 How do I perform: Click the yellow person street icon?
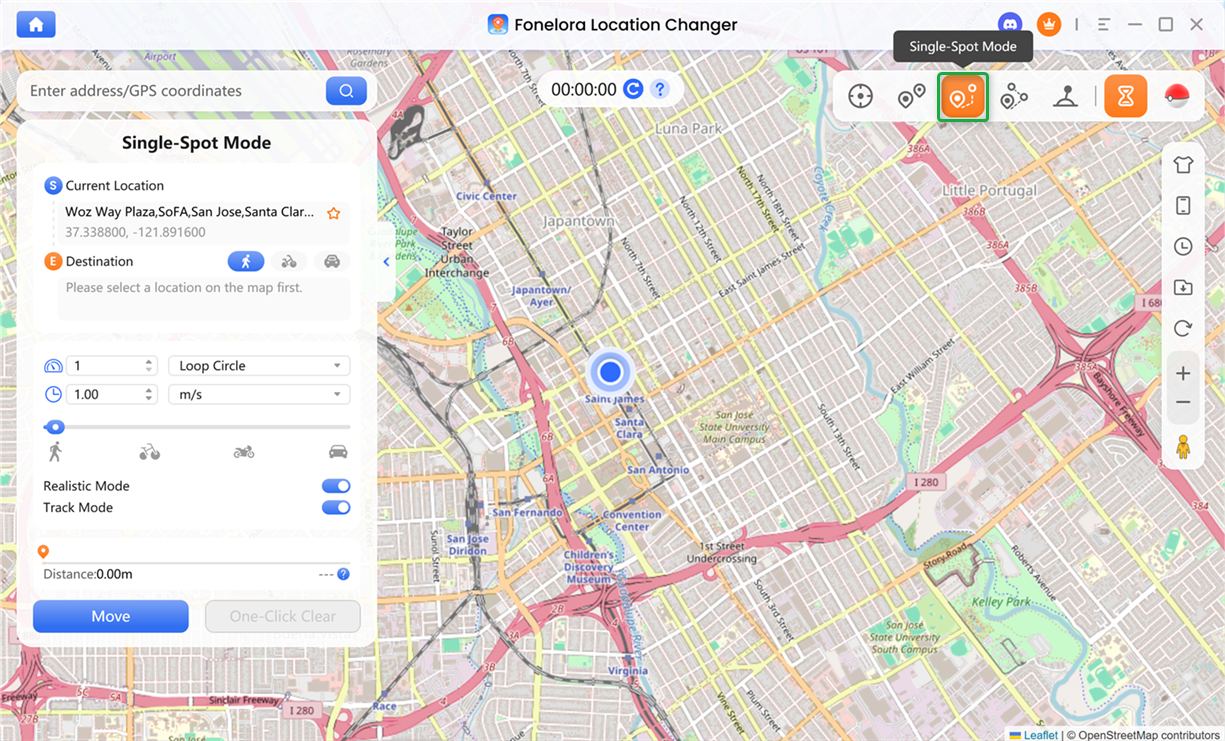coord(1183,447)
